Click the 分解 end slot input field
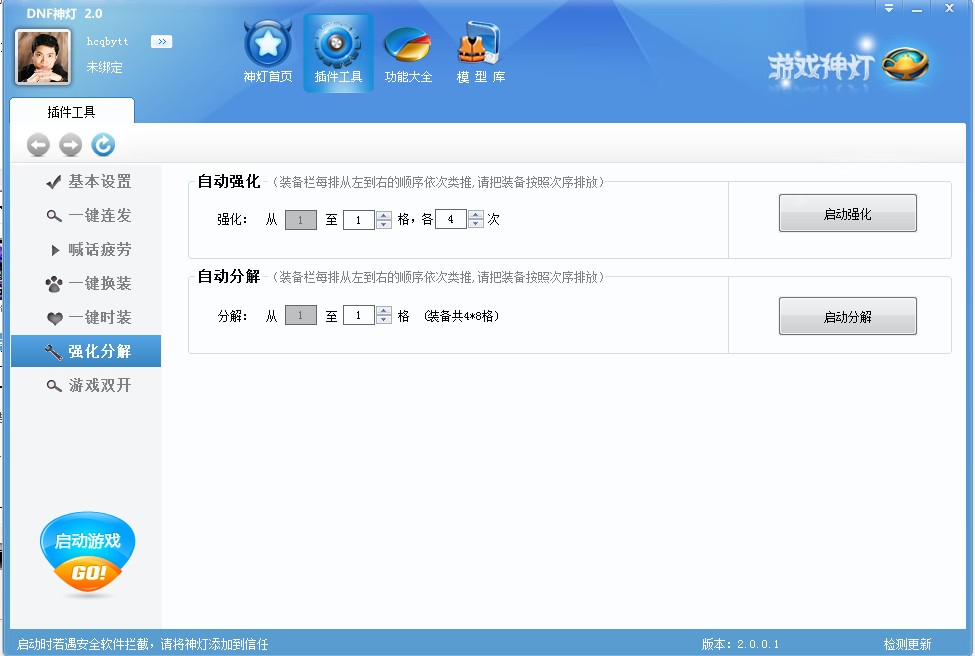The image size is (975, 656). [x=359, y=315]
